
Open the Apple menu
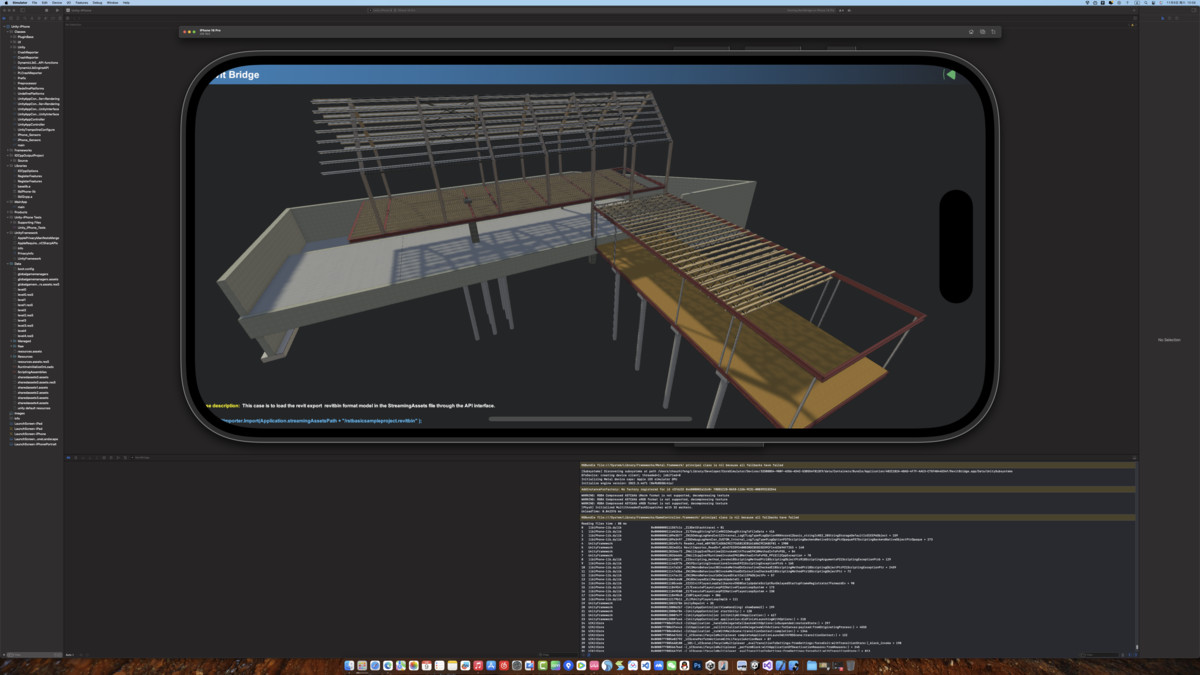tap(6, 2)
